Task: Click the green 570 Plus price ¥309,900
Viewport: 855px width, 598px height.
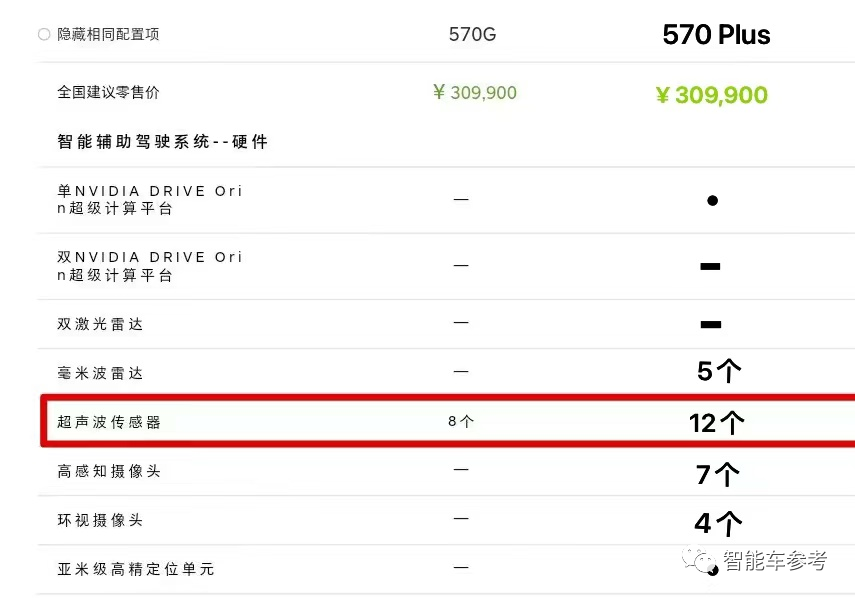Action: pyautogui.click(x=712, y=96)
